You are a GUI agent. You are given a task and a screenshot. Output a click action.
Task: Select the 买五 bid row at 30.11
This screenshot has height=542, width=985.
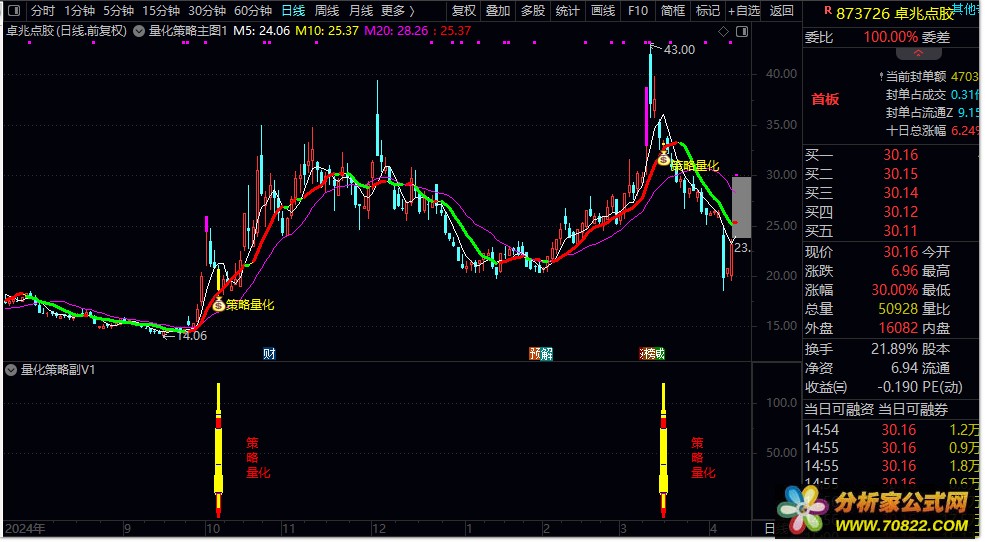click(891, 230)
